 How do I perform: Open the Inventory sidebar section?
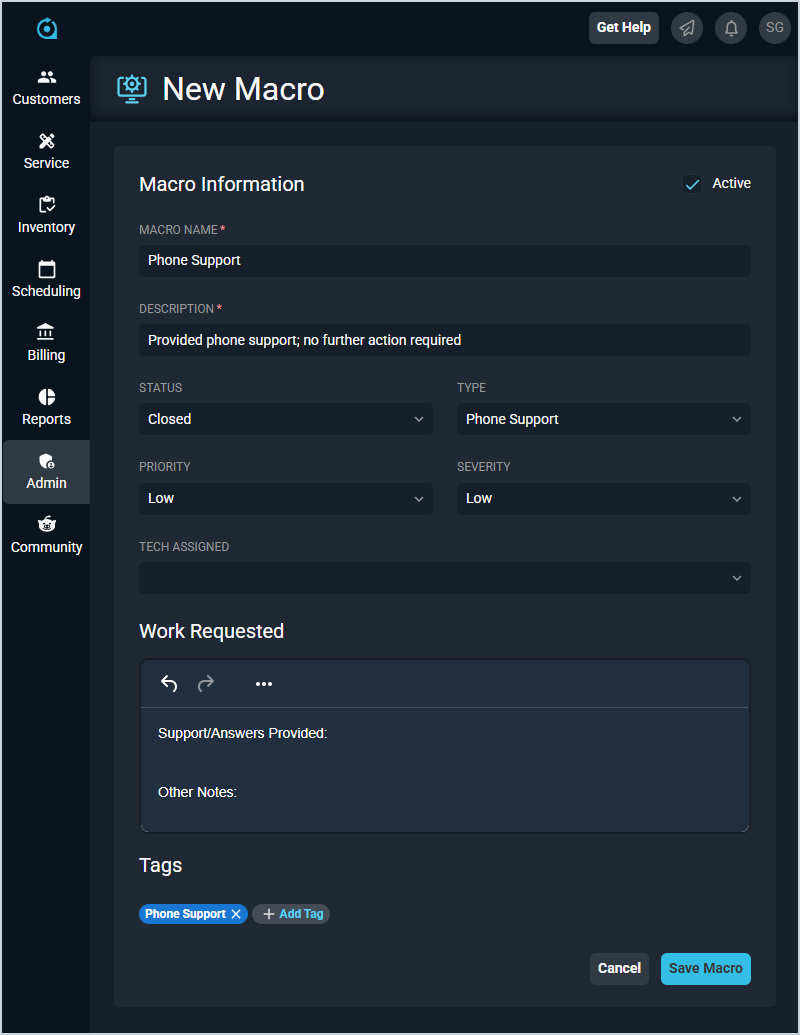[46, 216]
